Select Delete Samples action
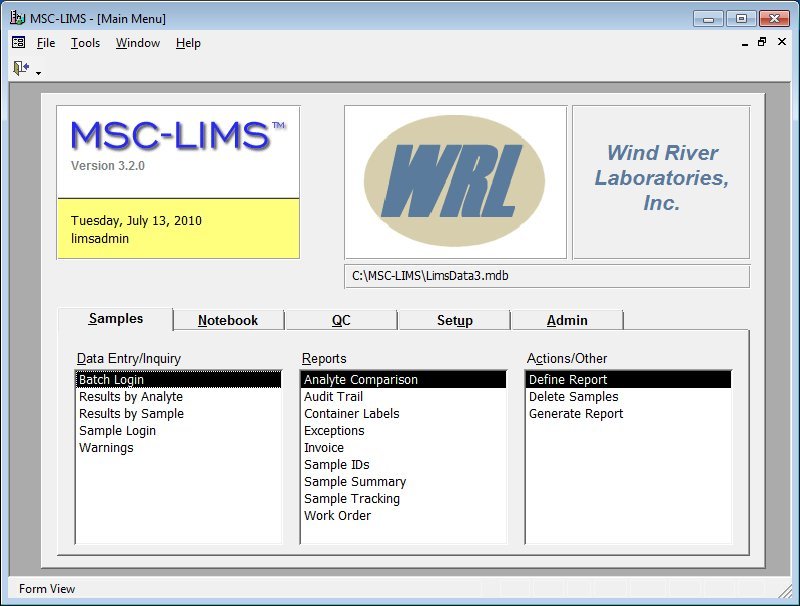 tap(629, 397)
